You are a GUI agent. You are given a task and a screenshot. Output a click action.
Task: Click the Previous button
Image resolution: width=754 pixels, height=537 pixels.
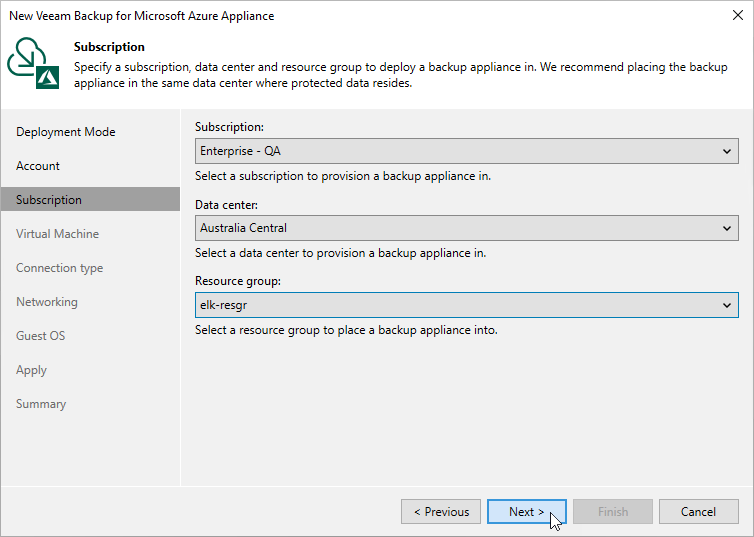(x=441, y=512)
